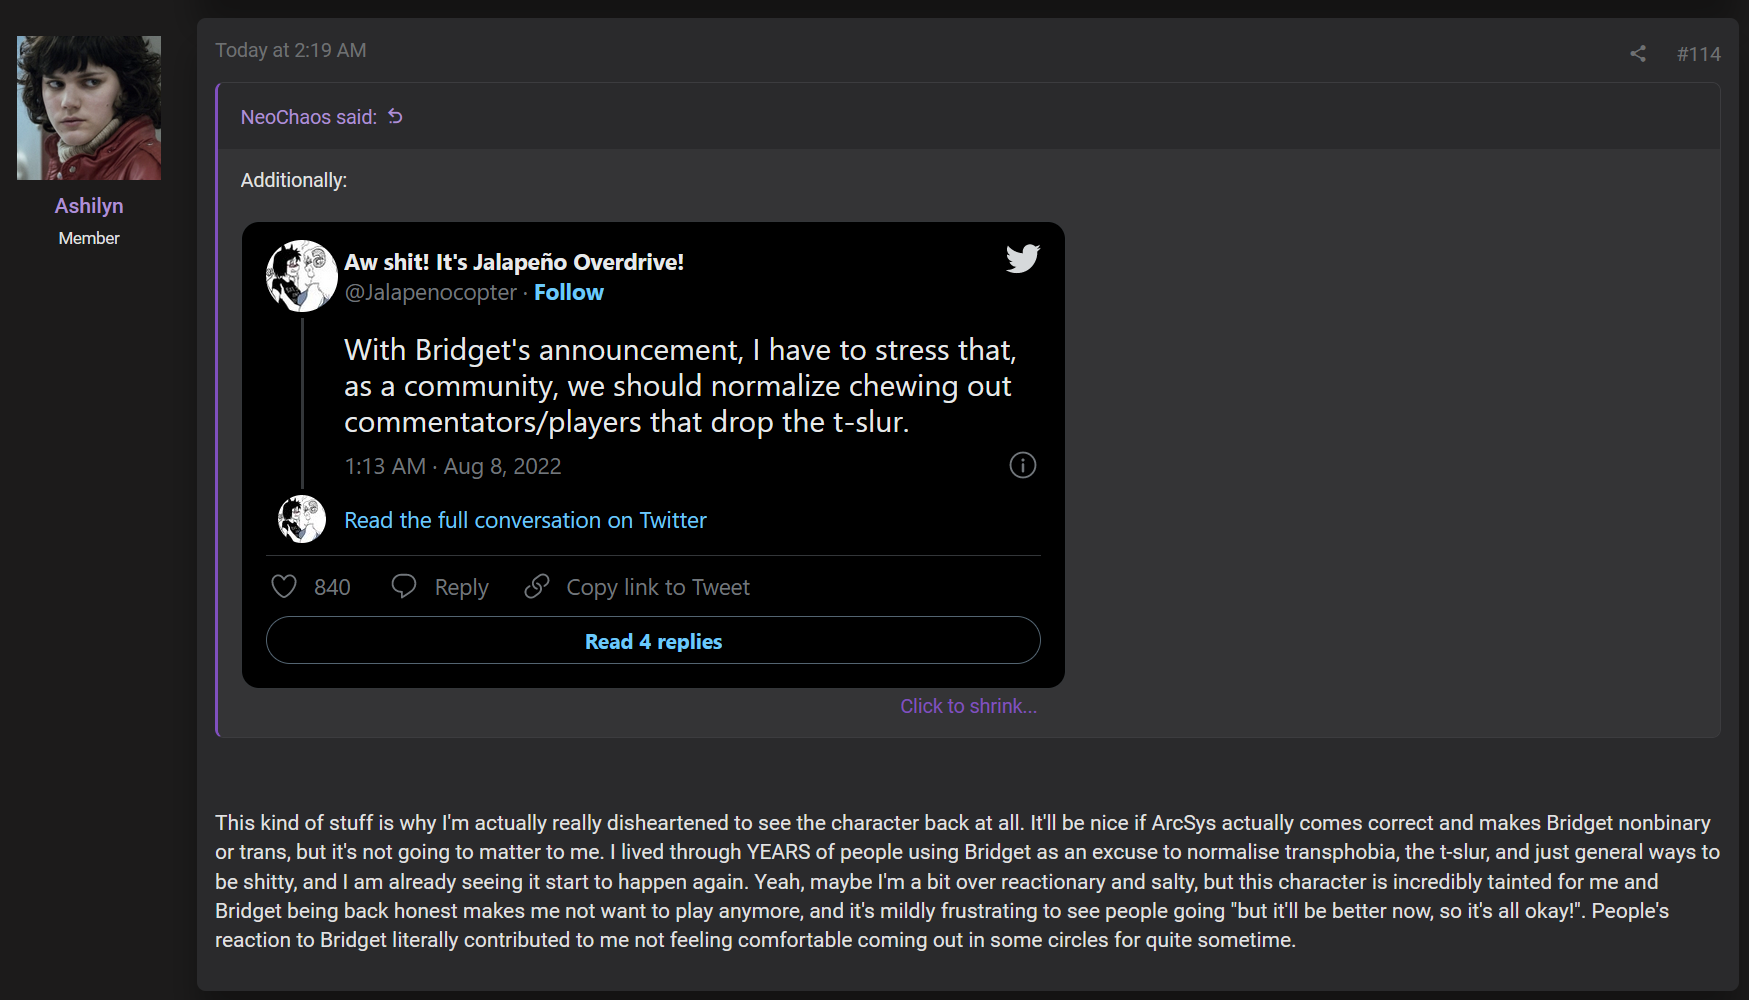Click the reply speech bubble icon
Image resolution: width=1749 pixels, height=1000 pixels.
pos(404,586)
